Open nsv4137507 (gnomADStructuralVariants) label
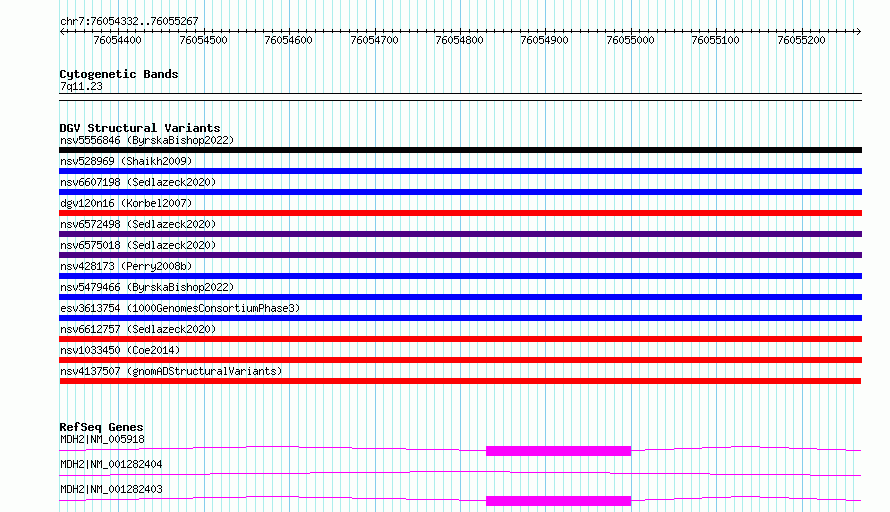 tap(171, 371)
